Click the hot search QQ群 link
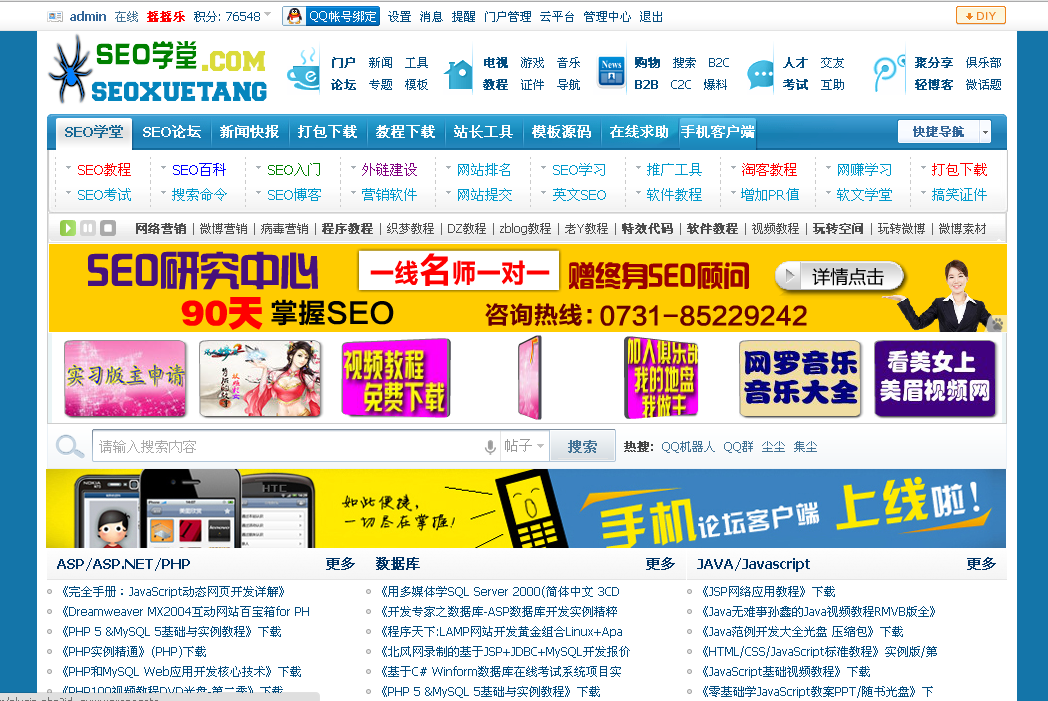1048x701 pixels. tap(738, 446)
